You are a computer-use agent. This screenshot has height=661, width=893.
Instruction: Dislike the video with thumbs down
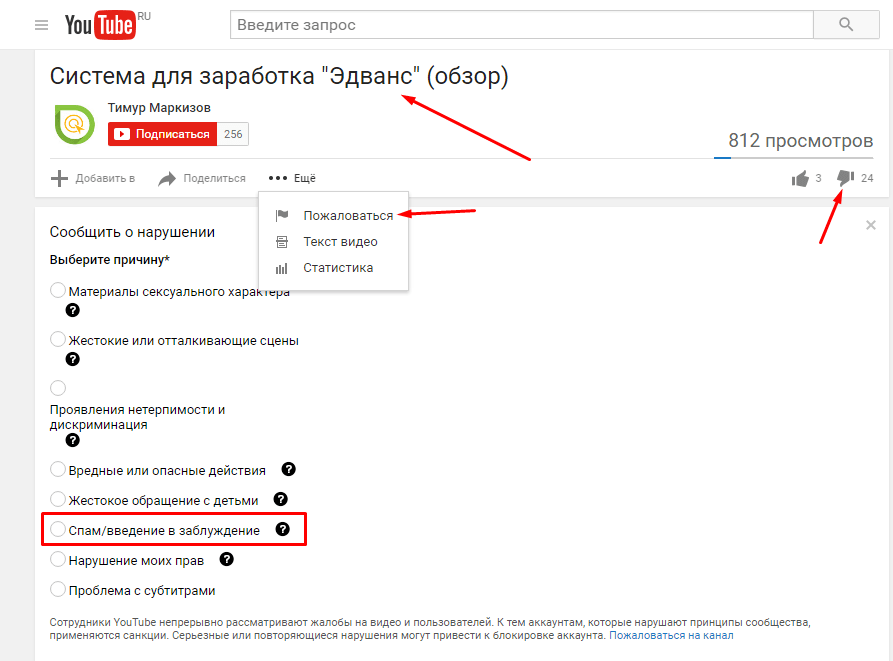pyautogui.click(x=845, y=178)
